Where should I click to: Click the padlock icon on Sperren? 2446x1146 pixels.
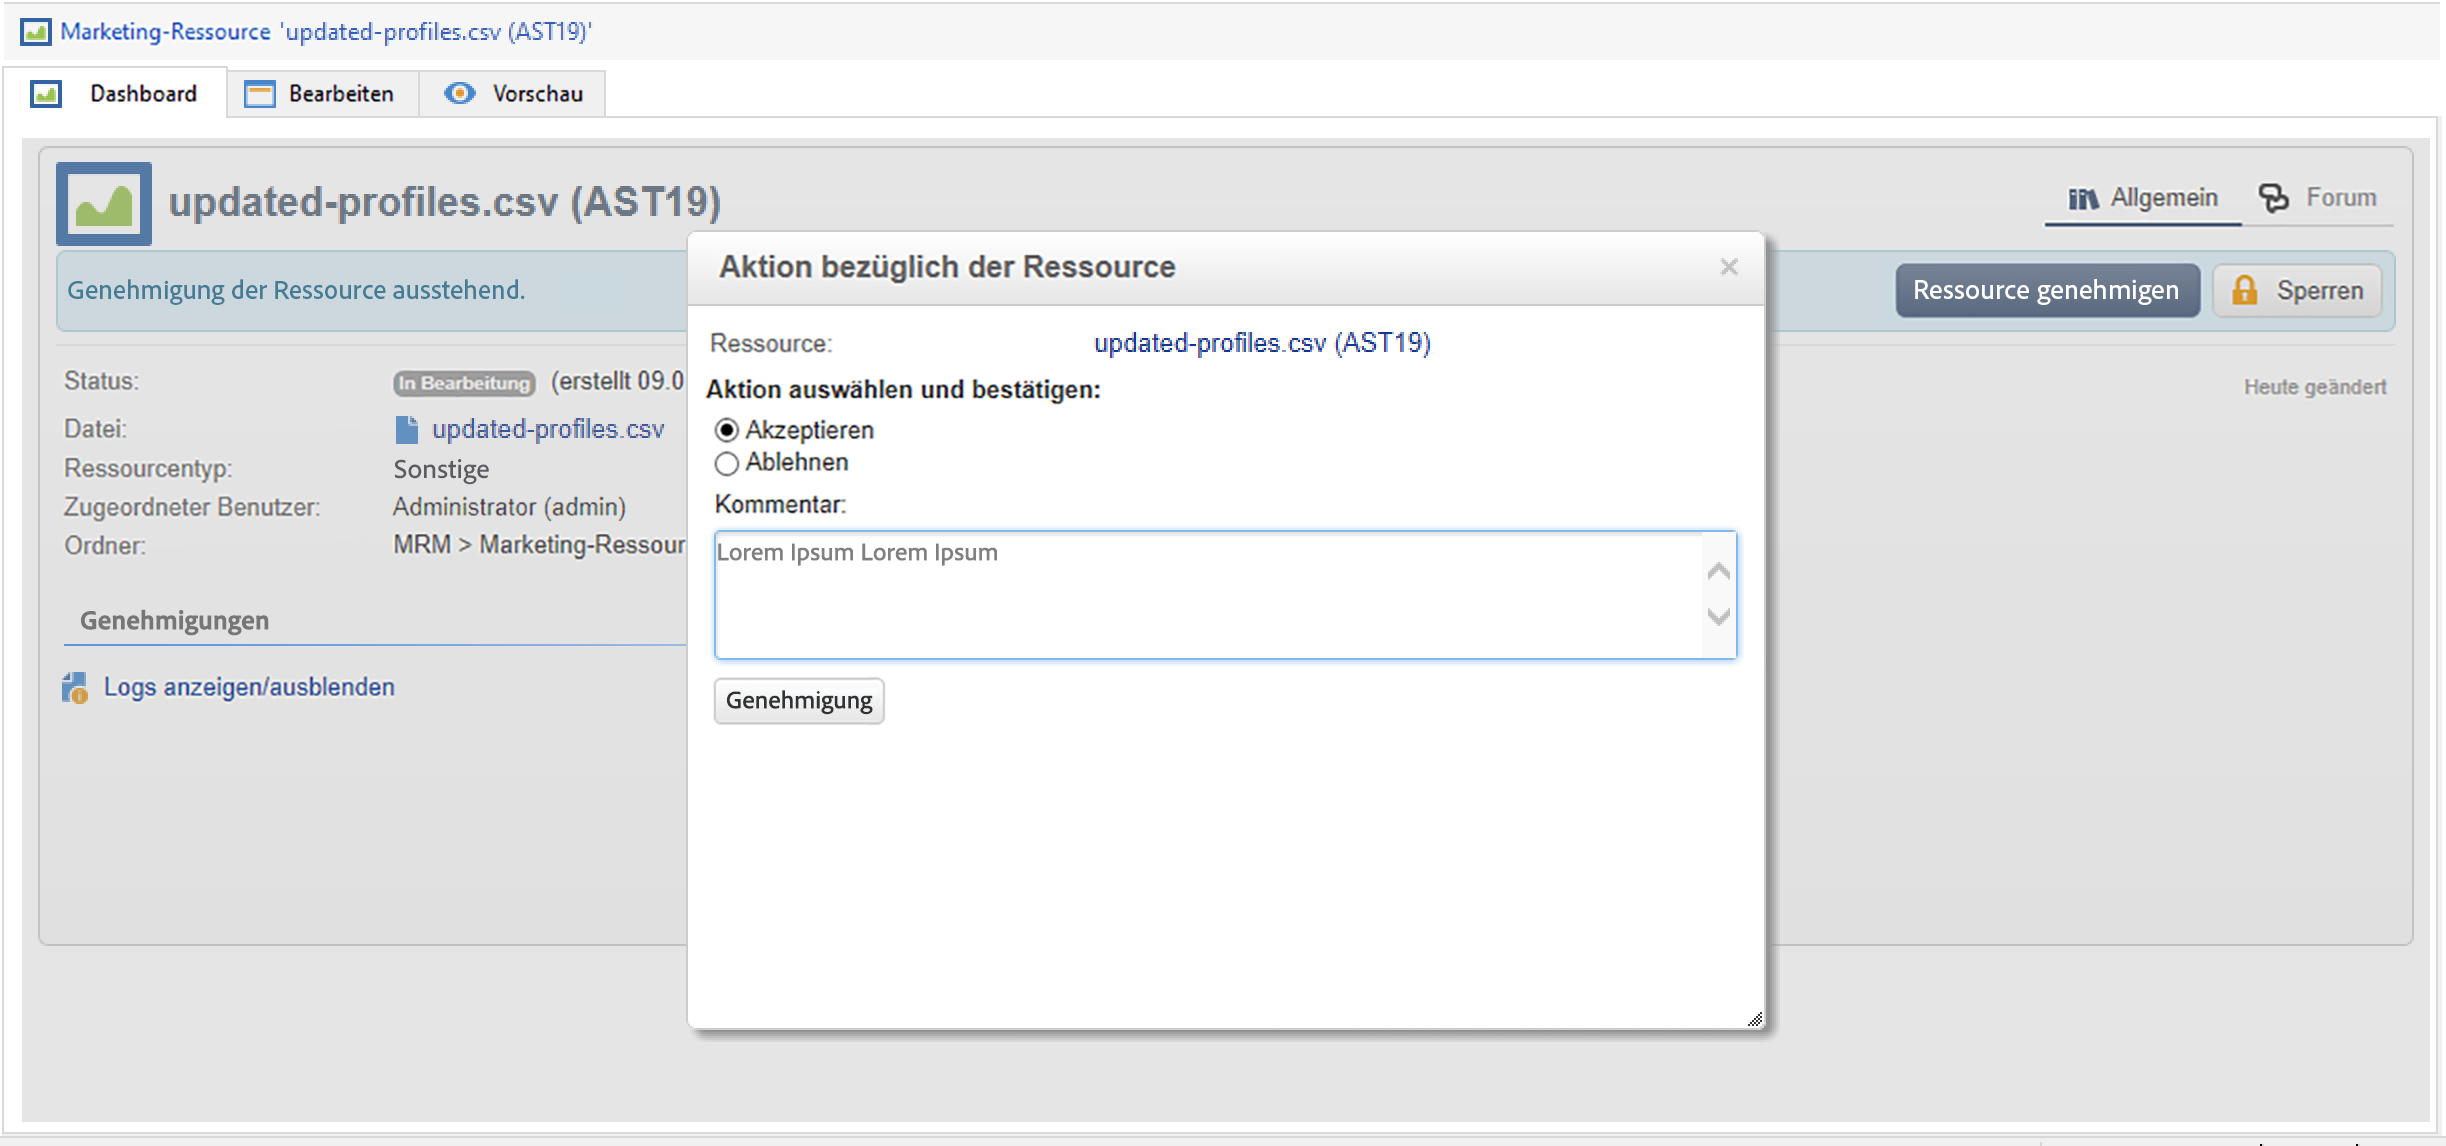[x=2244, y=290]
